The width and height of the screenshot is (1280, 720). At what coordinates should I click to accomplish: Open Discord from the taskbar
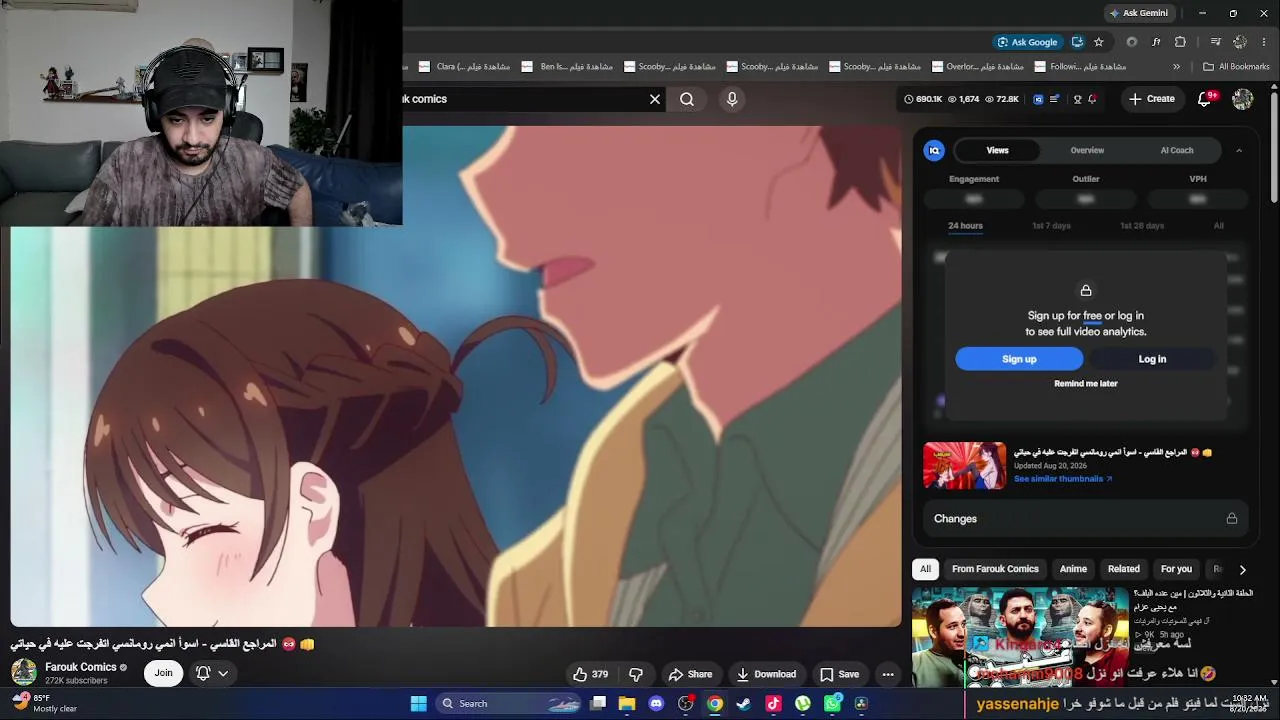coord(656,704)
